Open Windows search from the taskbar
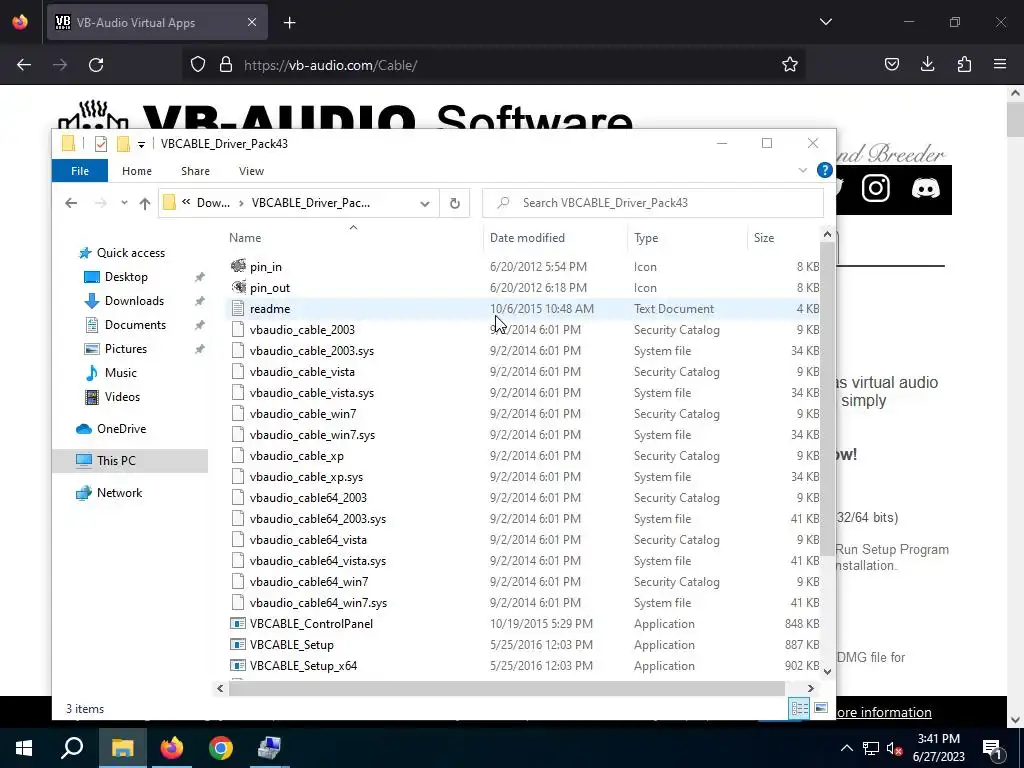 (72, 748)
